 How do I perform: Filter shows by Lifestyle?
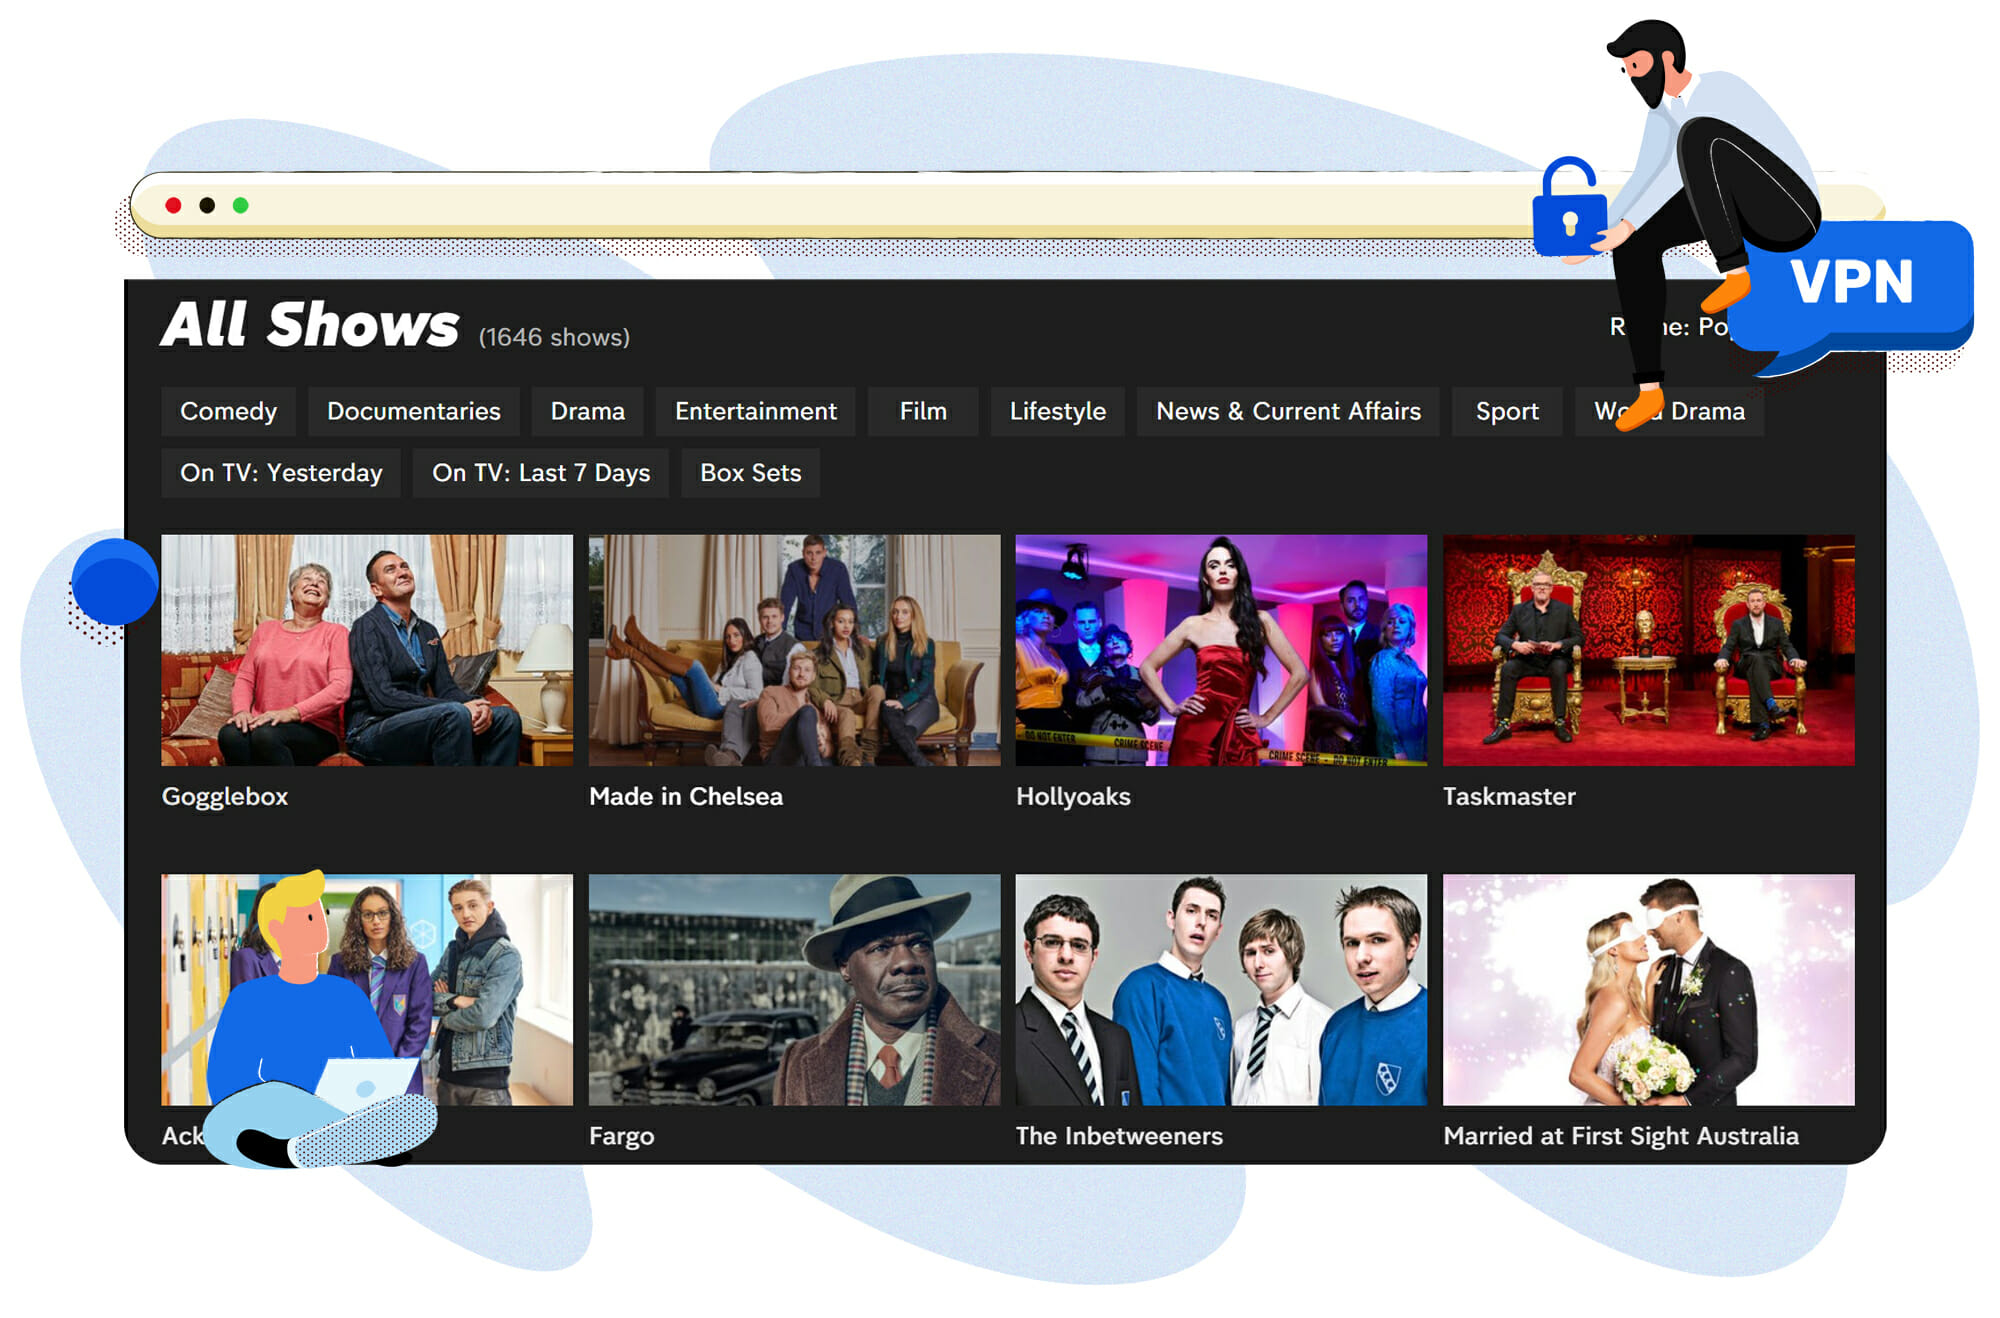pos(1057,411)
